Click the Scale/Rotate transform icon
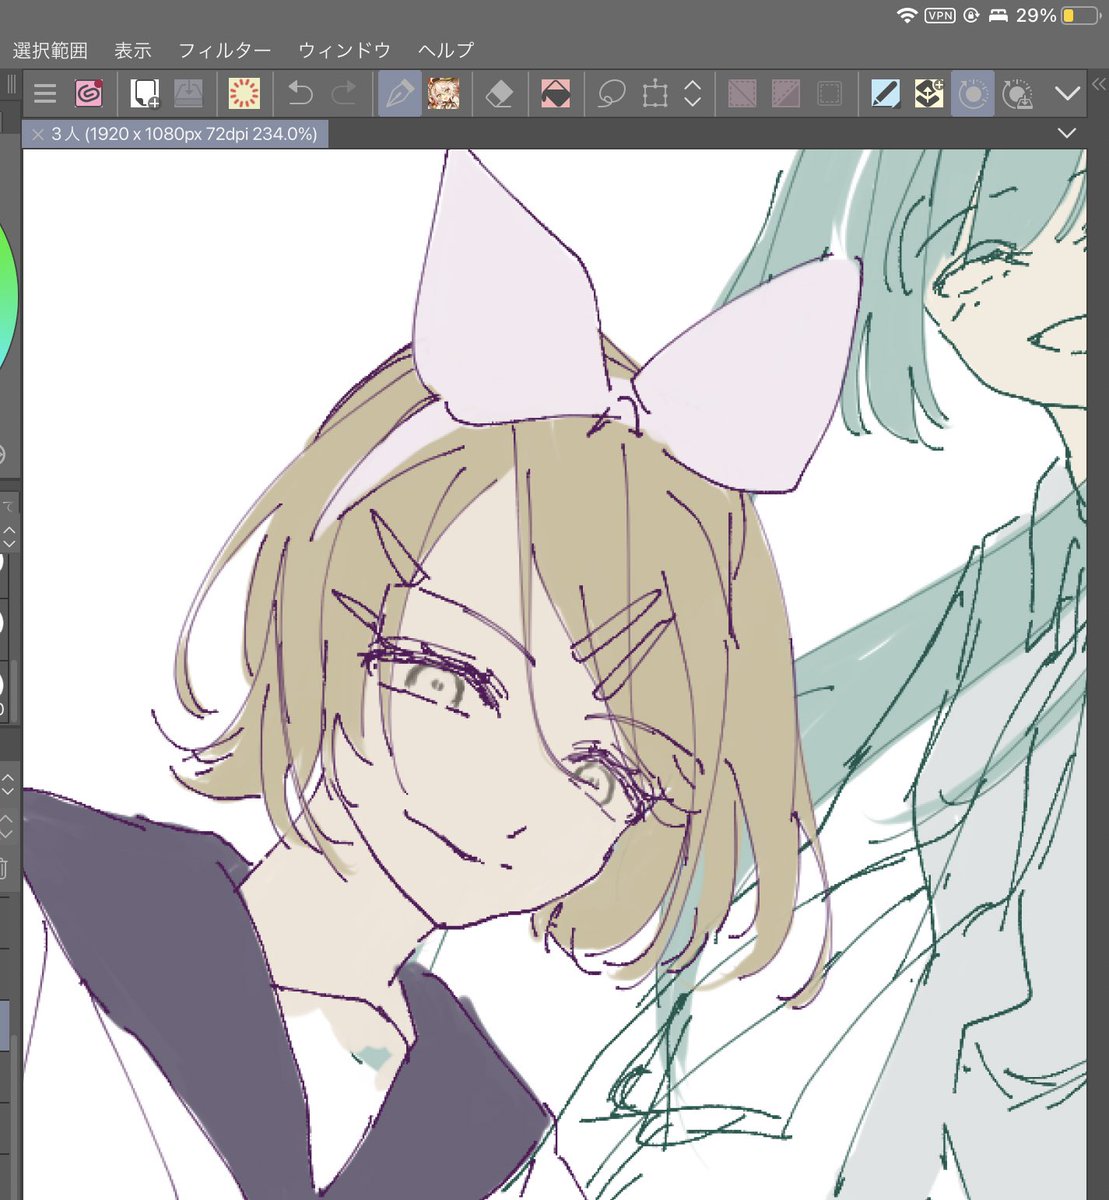Viewport: 1109px width, 1200px height. click(655, 94)
